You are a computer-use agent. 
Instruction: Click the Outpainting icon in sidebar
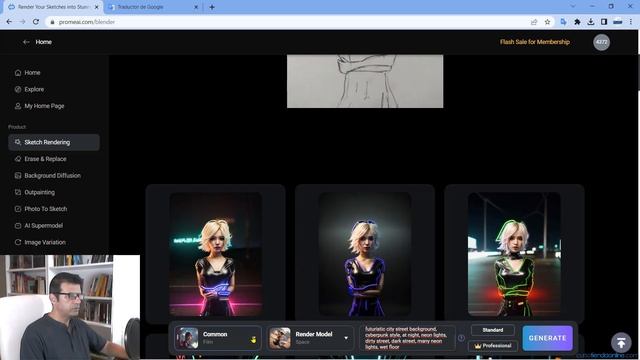[18, 192]
